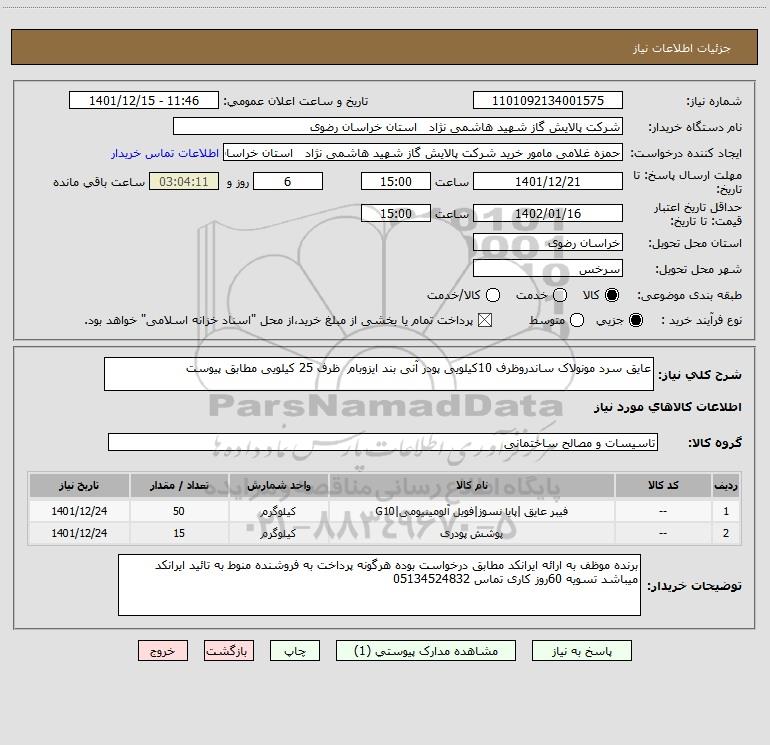This screenshot has height=745, width=770.
Task: Select the خدمت radio button
Action: point(560,295)
